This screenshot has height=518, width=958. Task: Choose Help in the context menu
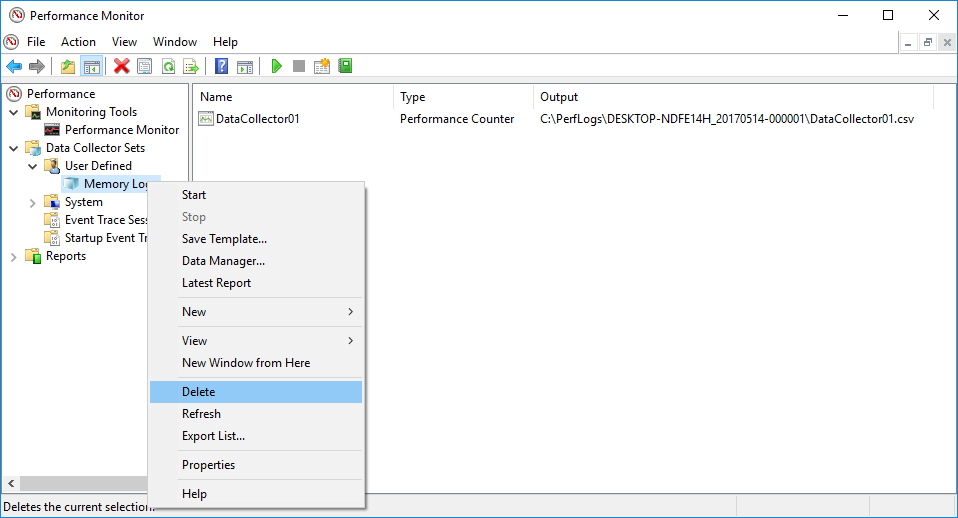(256, 494)
